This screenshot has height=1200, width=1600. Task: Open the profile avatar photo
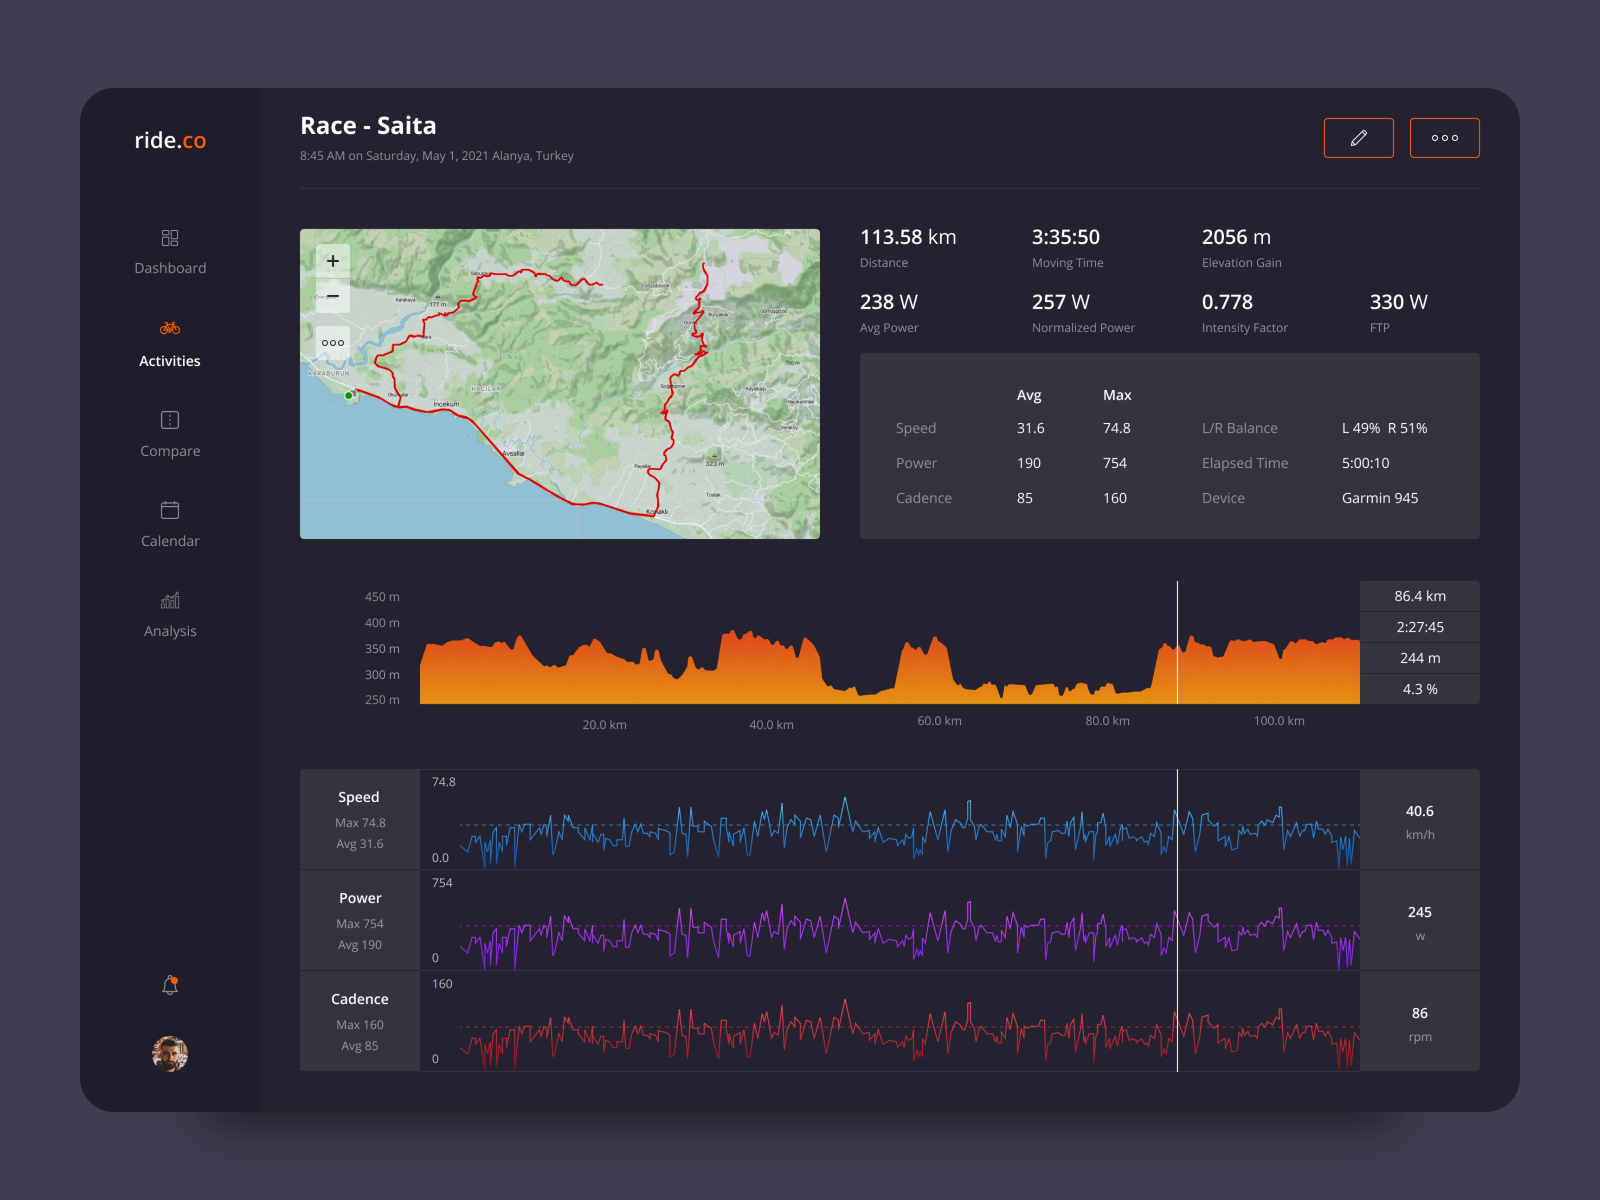point(170,1053)
